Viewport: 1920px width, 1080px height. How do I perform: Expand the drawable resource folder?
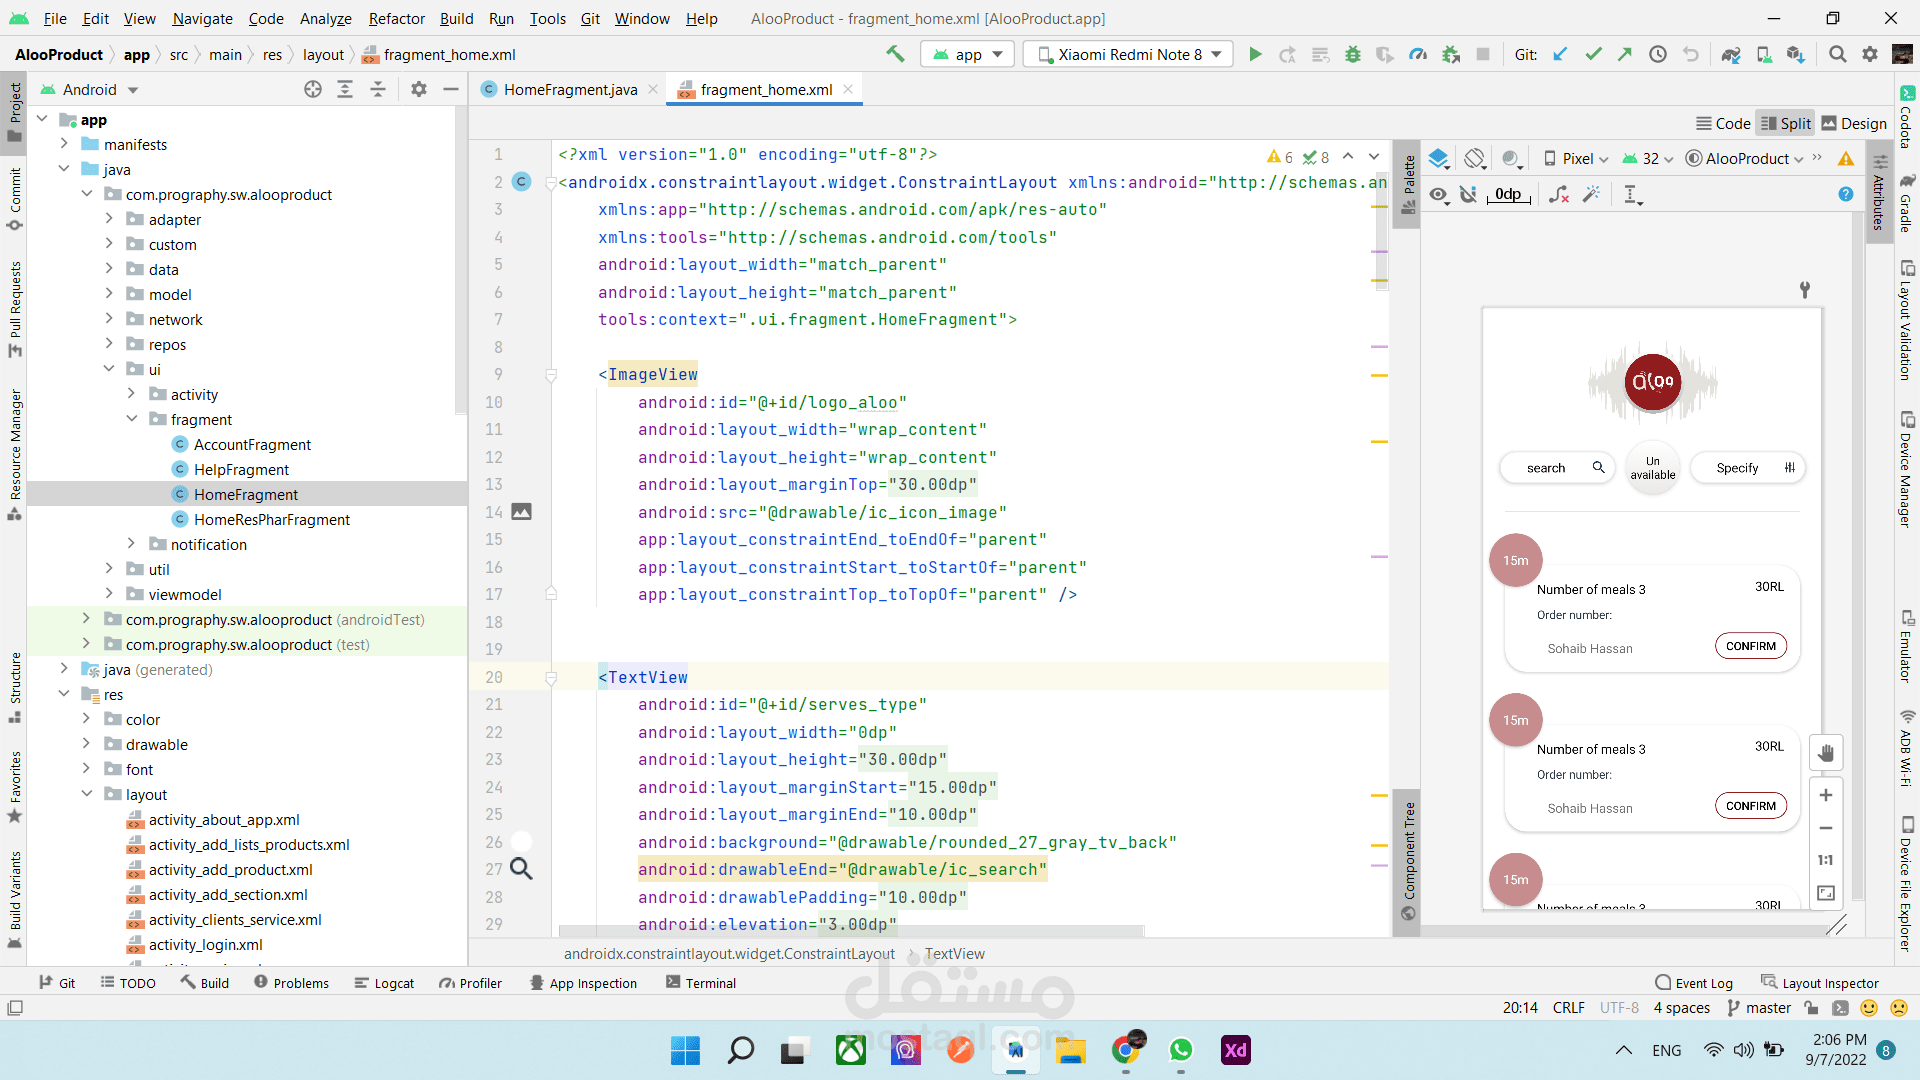[x=87, y=744]
